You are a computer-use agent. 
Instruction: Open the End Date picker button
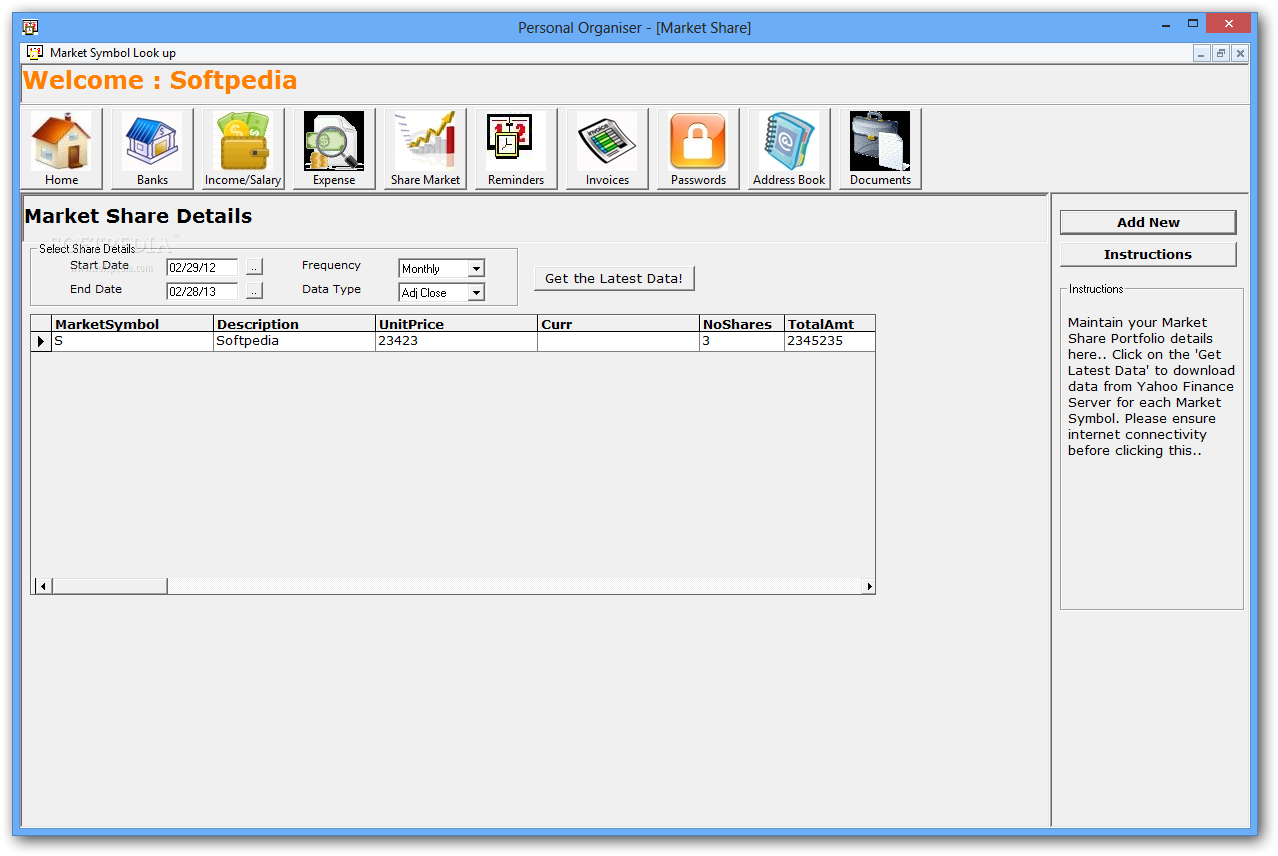[x=254, y=291]
